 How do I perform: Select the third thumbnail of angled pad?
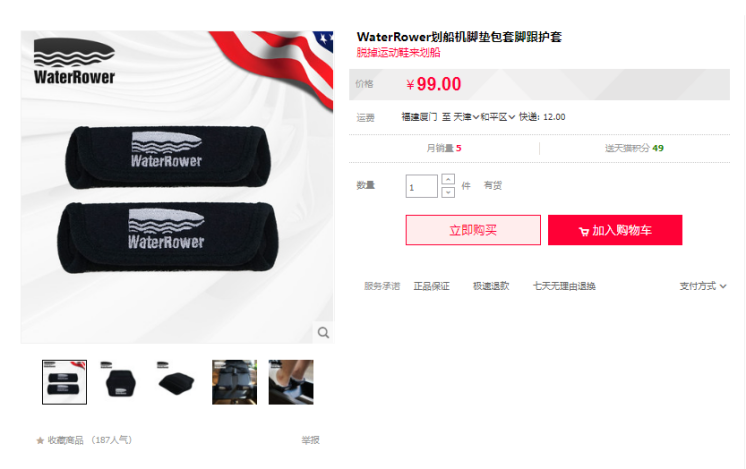point(177,382)
